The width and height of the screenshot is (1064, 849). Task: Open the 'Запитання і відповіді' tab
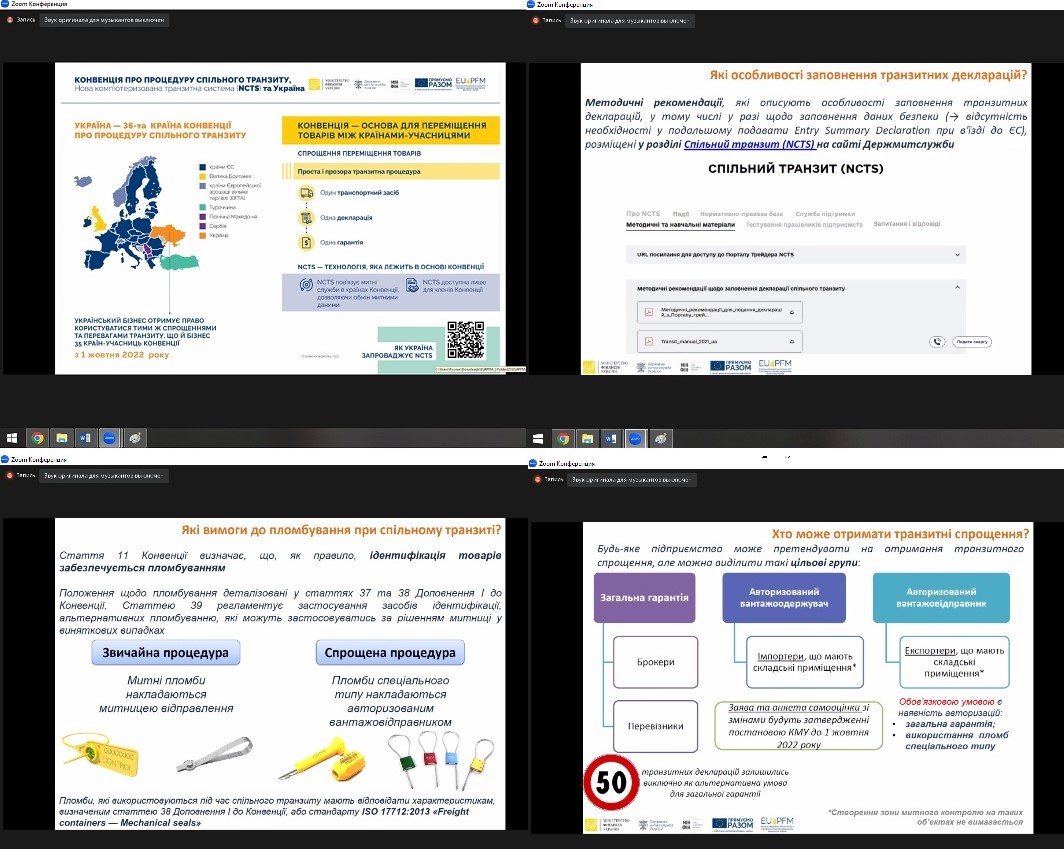tap(905, 224)
